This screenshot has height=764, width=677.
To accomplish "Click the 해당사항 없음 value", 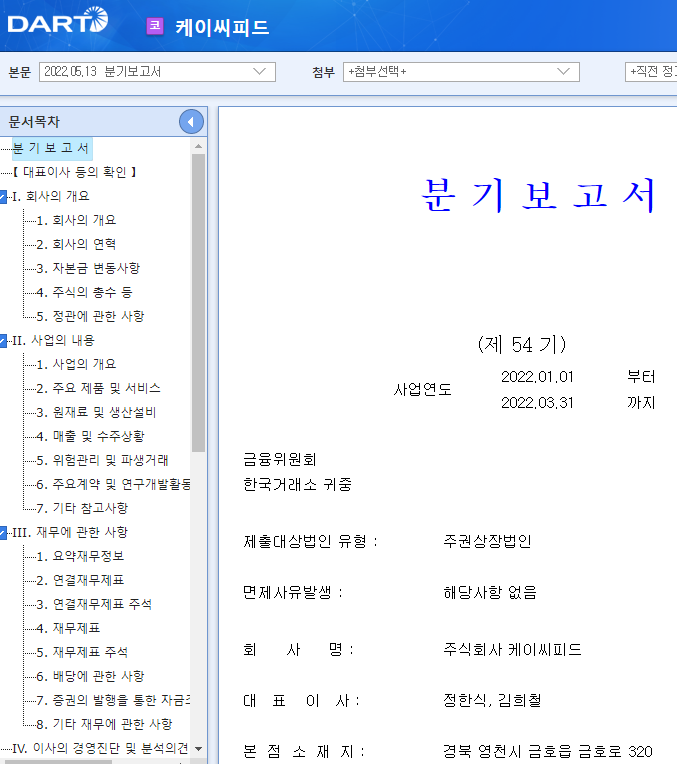I will pos(490,592).
